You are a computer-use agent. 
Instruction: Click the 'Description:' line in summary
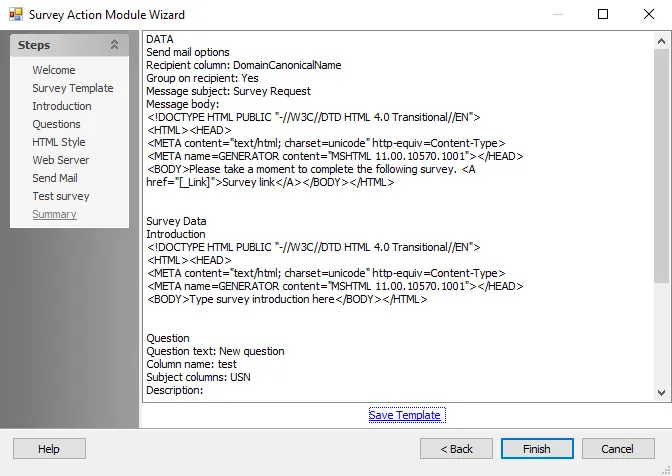pyautogui.click(x=174, y=390)
